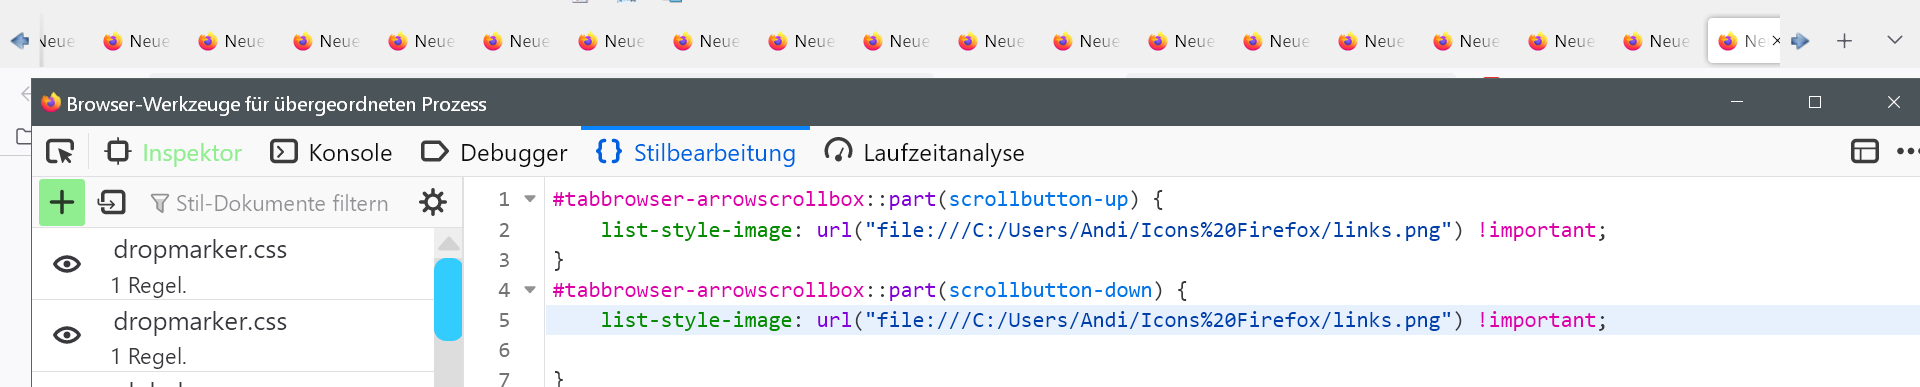Screen dimensions: 1920x387
Task: Open a new tab with the plus icon
Action: (1845, 41)
